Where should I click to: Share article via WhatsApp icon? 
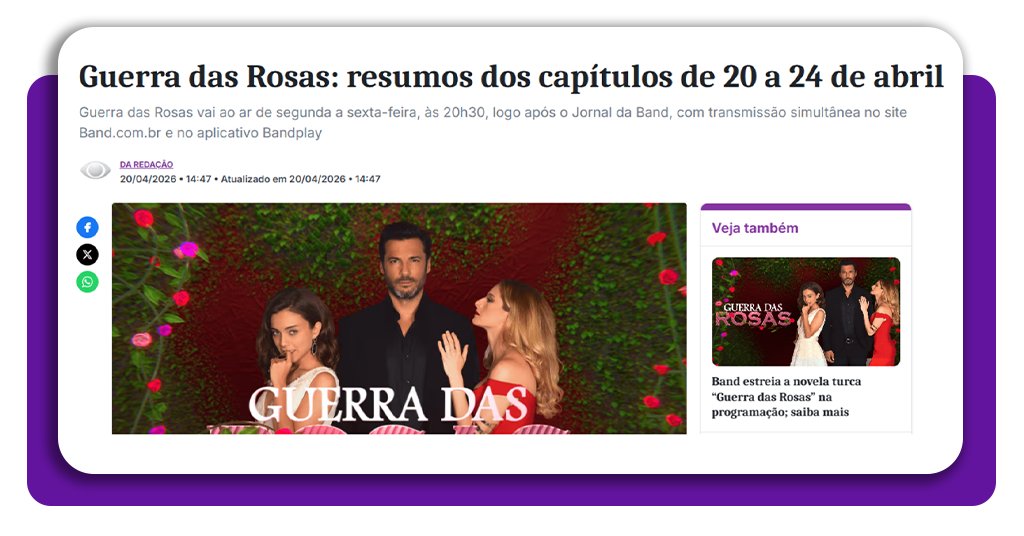pyautogui.click(x=88, y=282)
